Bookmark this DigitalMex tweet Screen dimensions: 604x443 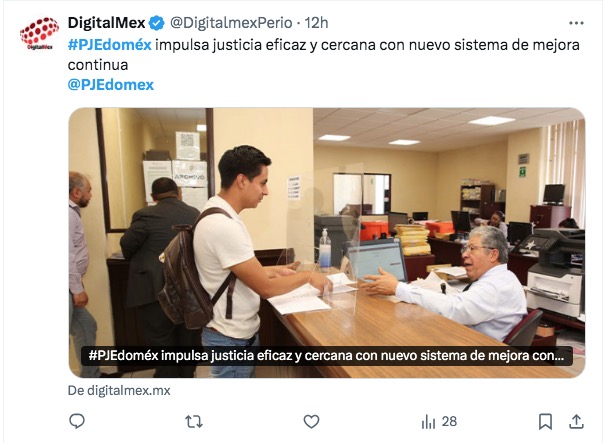(x=545, y=421)
